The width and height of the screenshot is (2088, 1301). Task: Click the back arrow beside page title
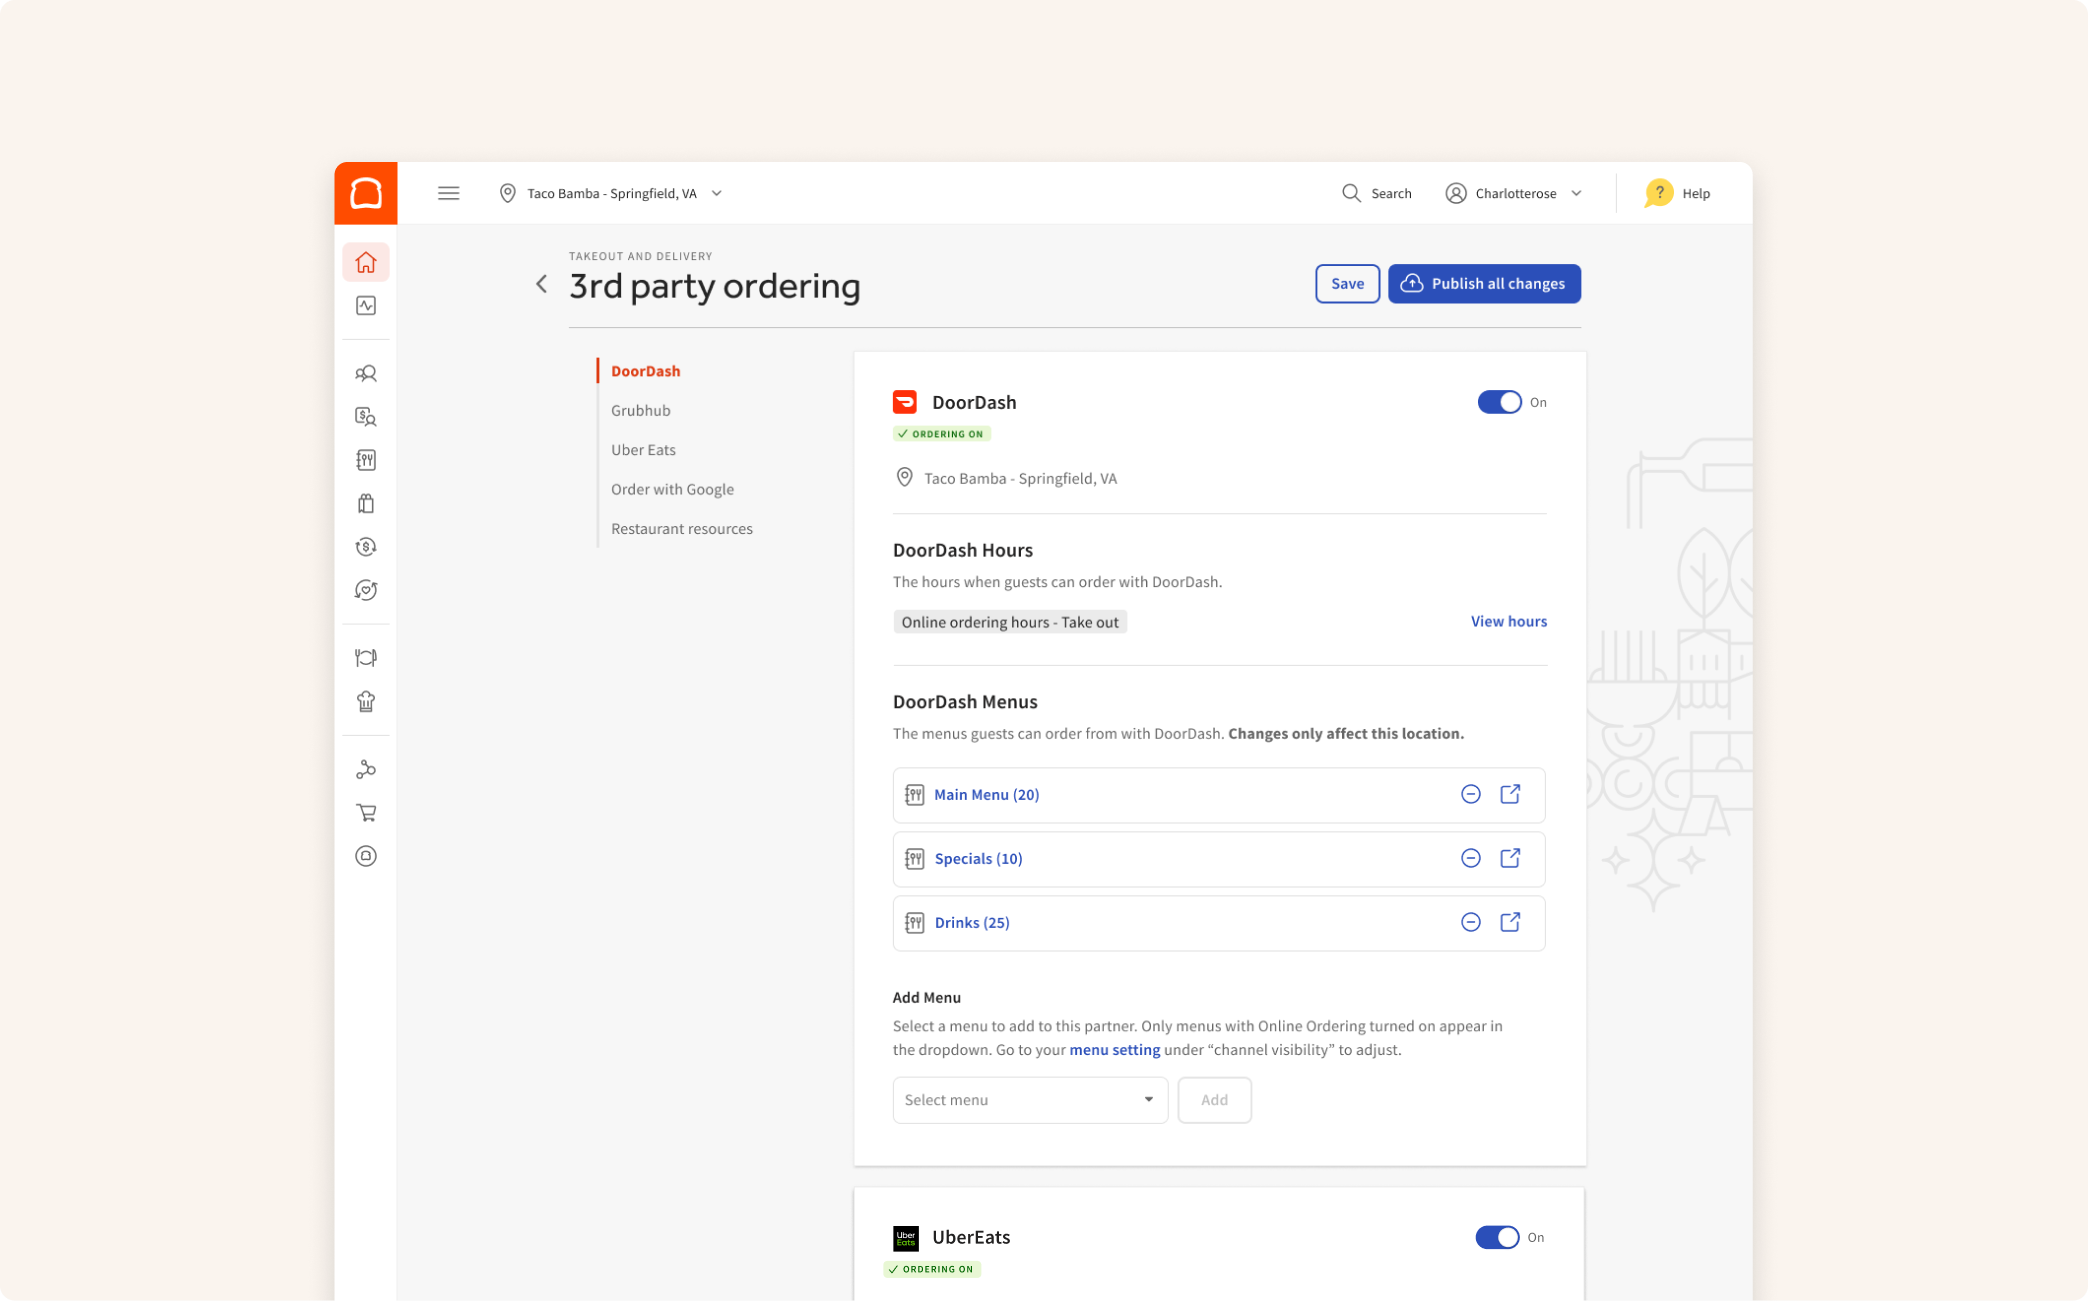[542, 284]
